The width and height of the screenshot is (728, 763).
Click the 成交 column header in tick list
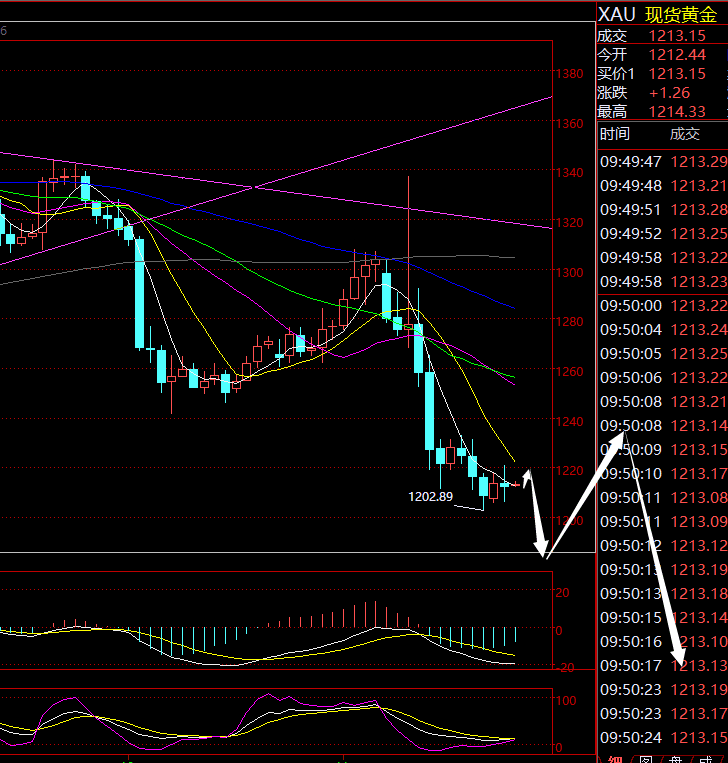685,134
